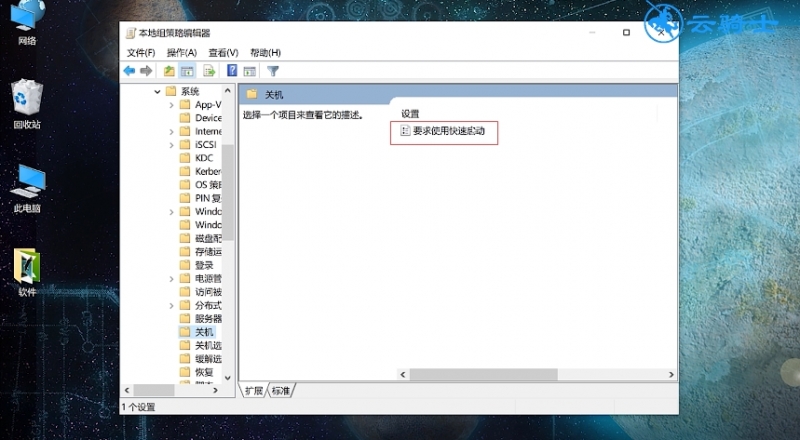The height and width of the screenshot is (440, 800).
Task: Click the Forward arrow in toolbar
Action: click(146, 71)
